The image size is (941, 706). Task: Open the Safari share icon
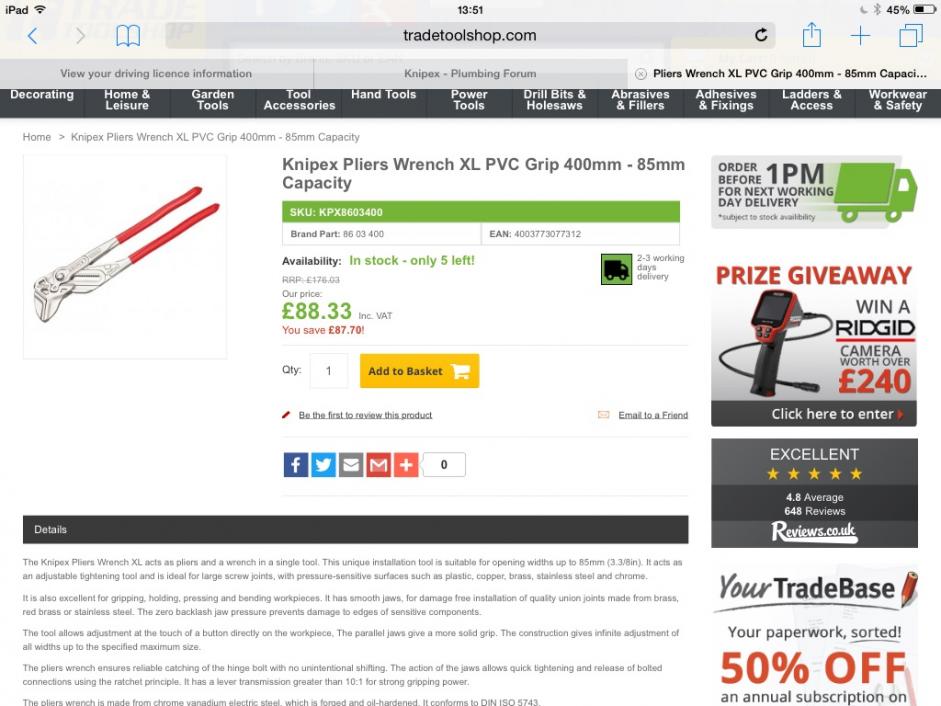tap(811, 35)
